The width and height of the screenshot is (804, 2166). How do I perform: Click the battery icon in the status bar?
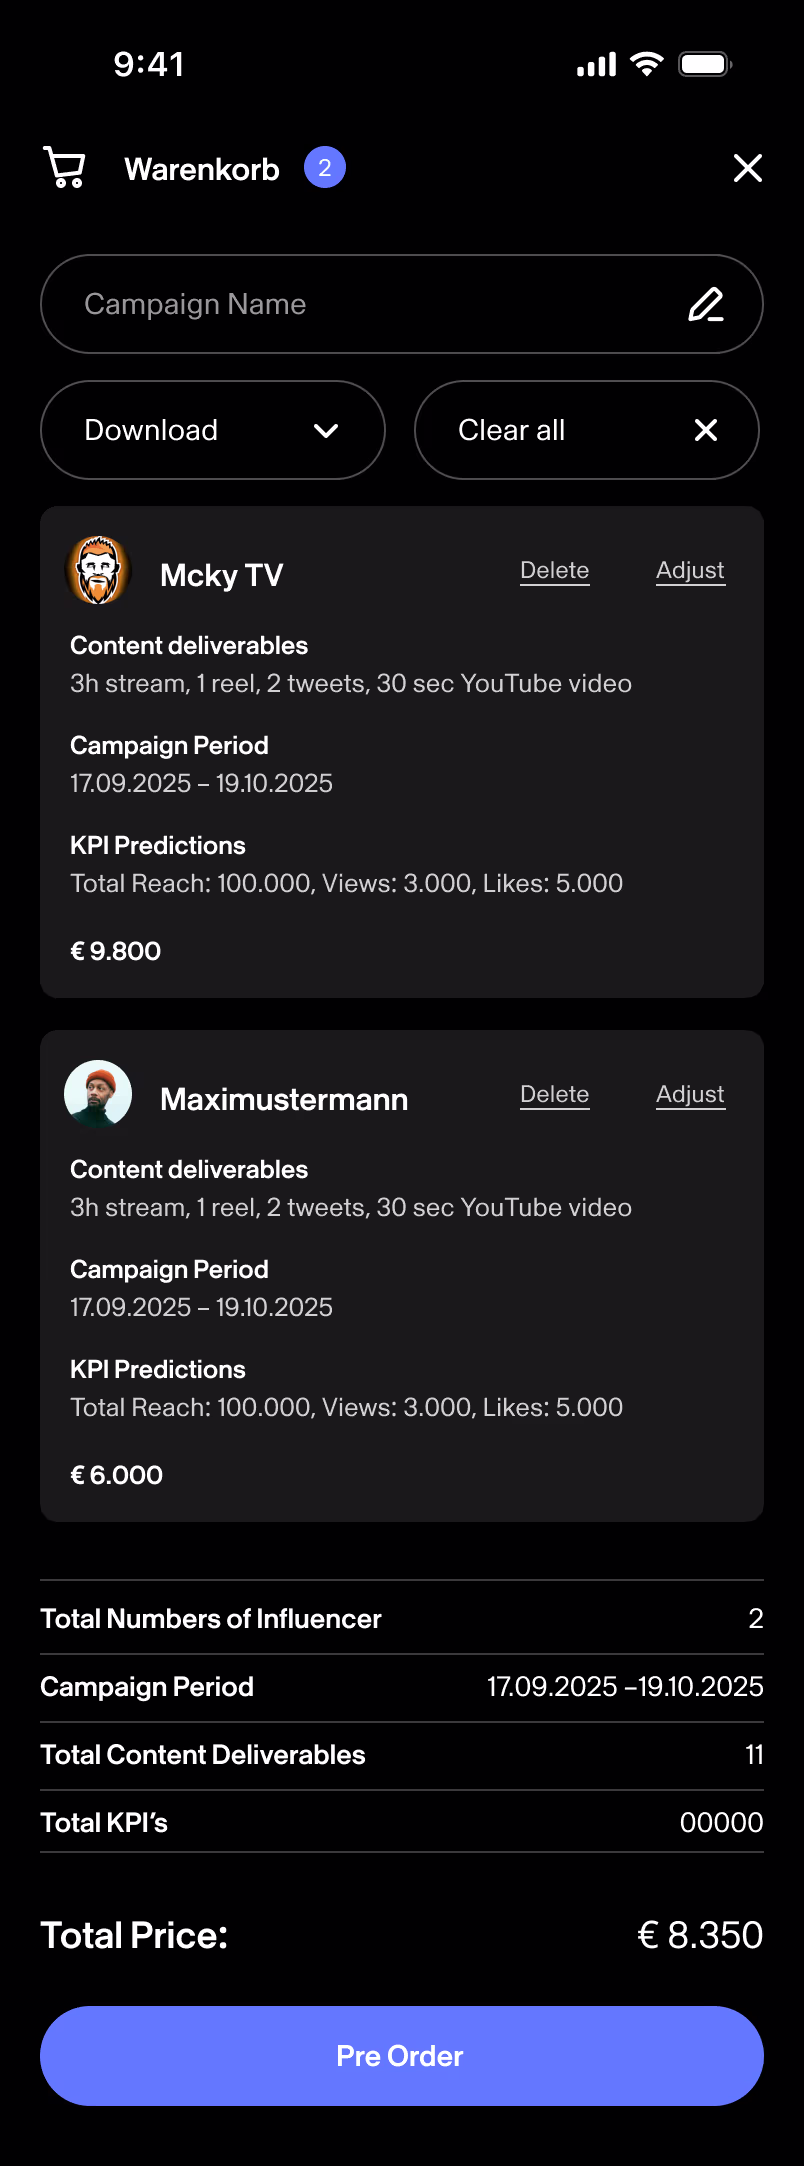[x=706, y=63]
